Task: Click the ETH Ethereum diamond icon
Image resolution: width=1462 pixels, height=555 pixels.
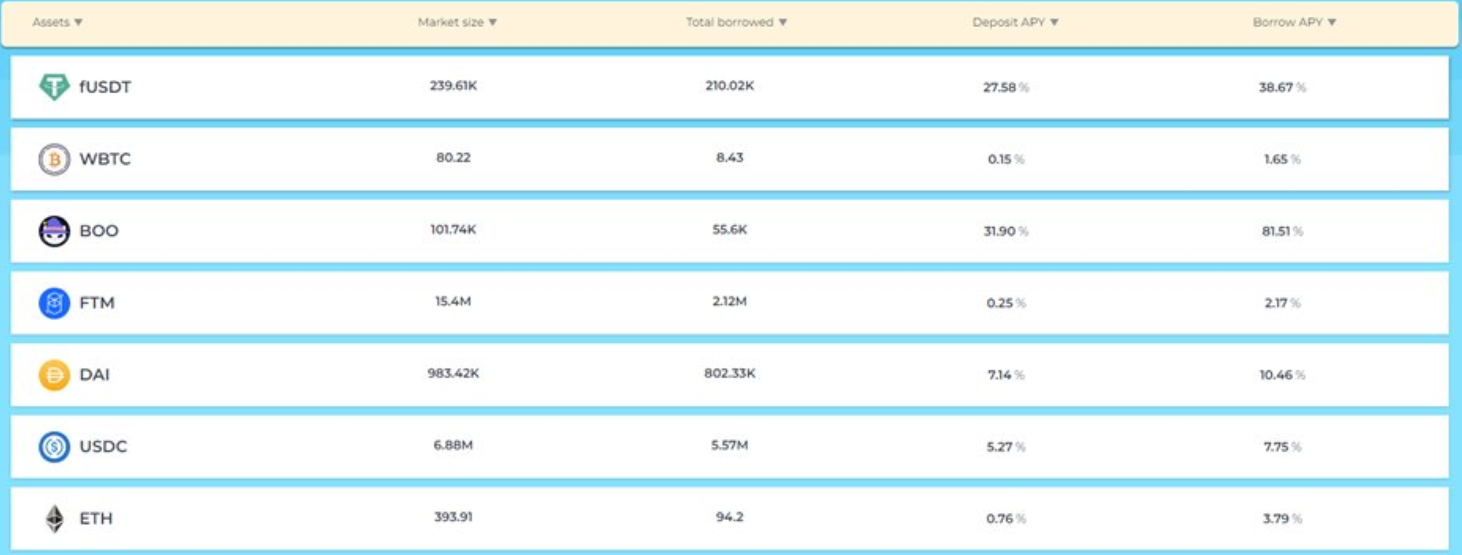Action: (54, 519)
